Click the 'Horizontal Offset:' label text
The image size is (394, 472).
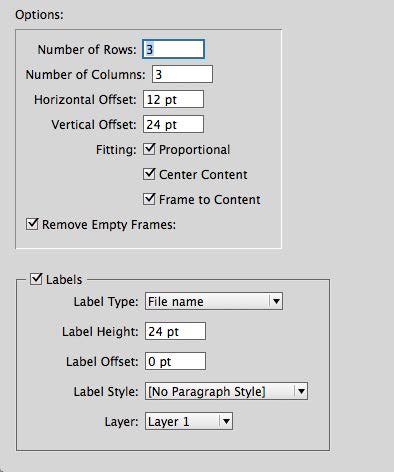[85, 100]
